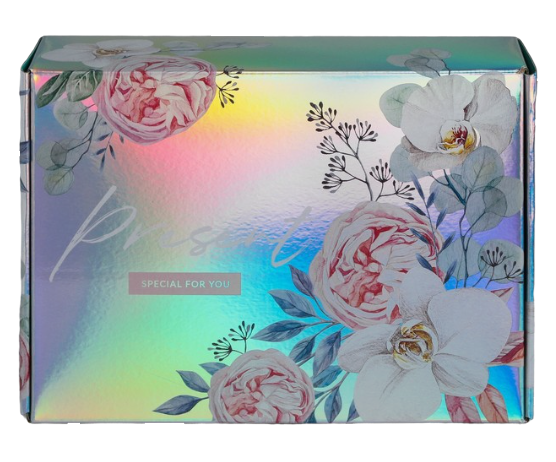Click the black berry sprig in the center
Viewport: 556px width, 462px height.
(x=355, y=152)
